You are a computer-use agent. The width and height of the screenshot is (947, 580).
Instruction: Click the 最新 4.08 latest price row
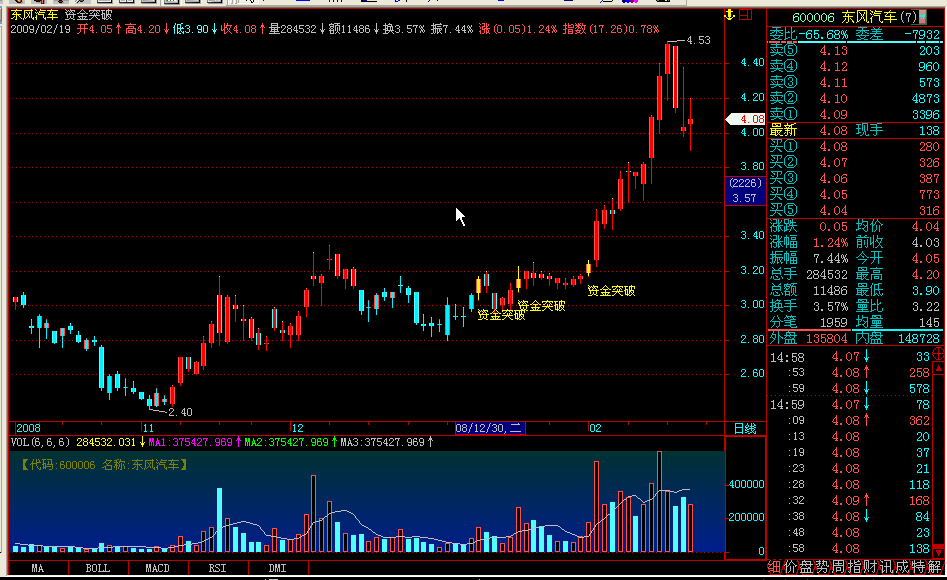(x=855, y=130)
